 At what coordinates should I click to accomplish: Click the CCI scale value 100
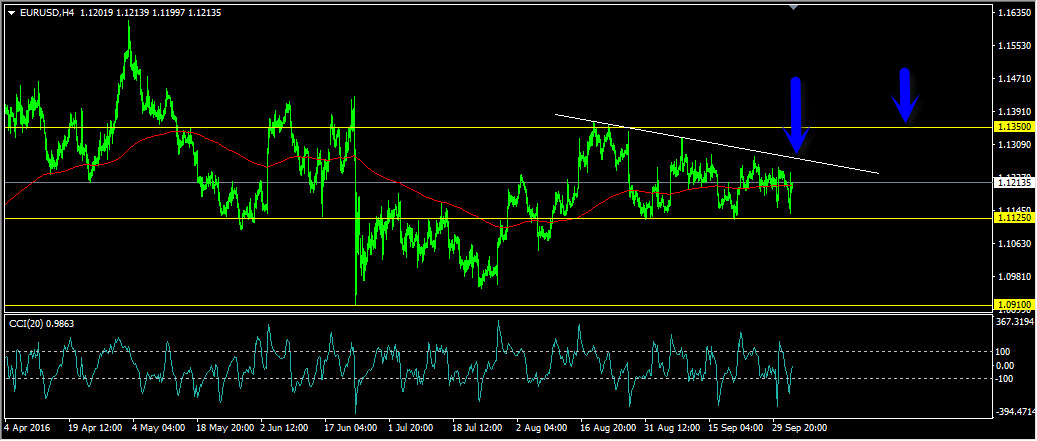click(1005, 351)
